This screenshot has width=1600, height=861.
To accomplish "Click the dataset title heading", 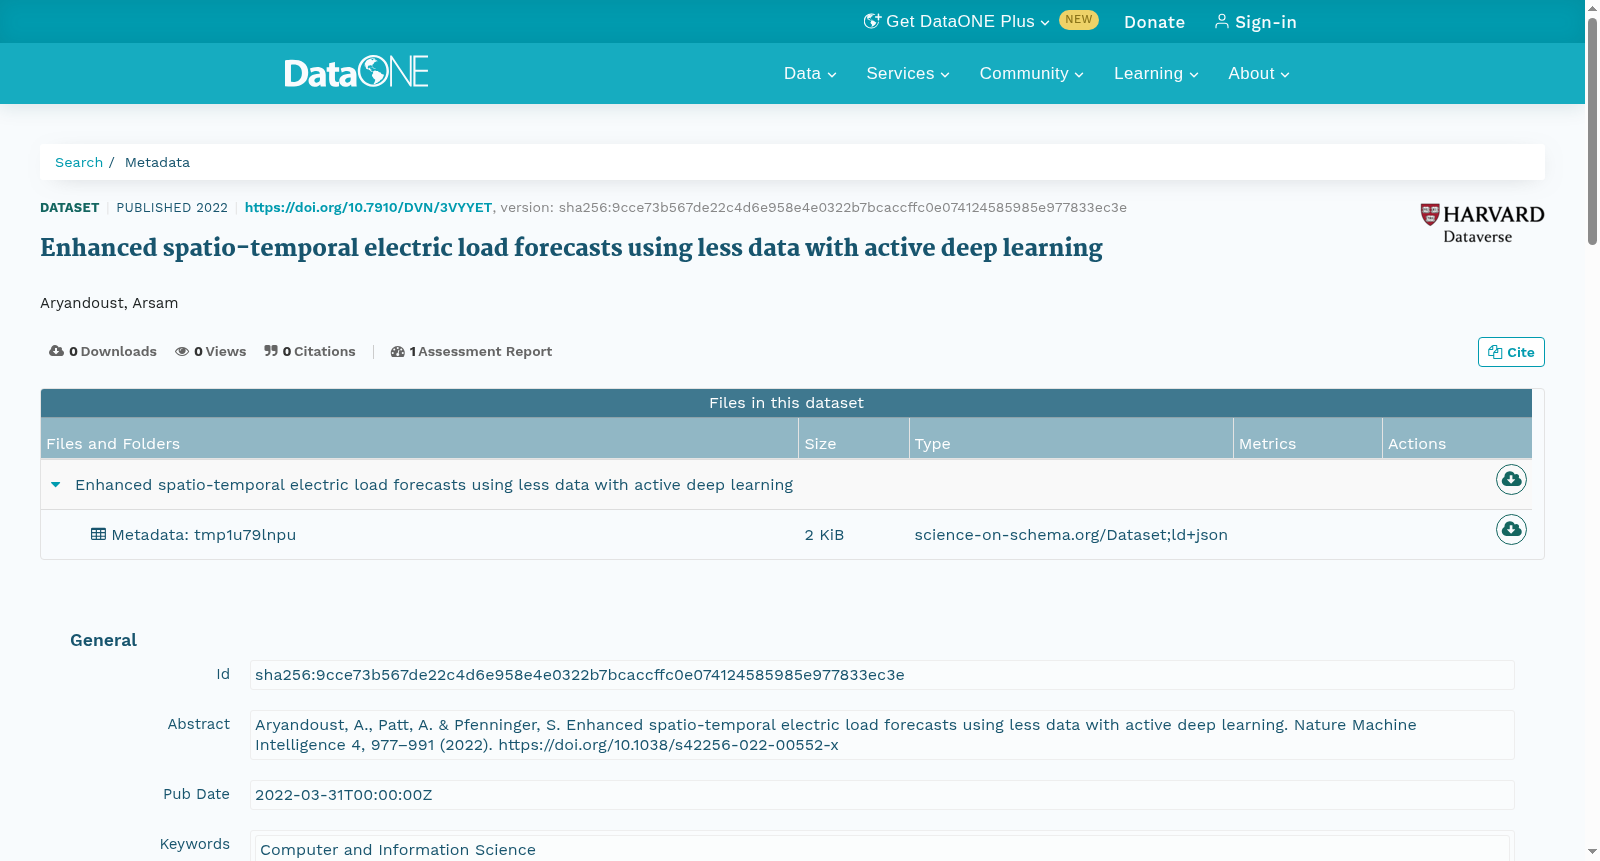I will 571,248.
